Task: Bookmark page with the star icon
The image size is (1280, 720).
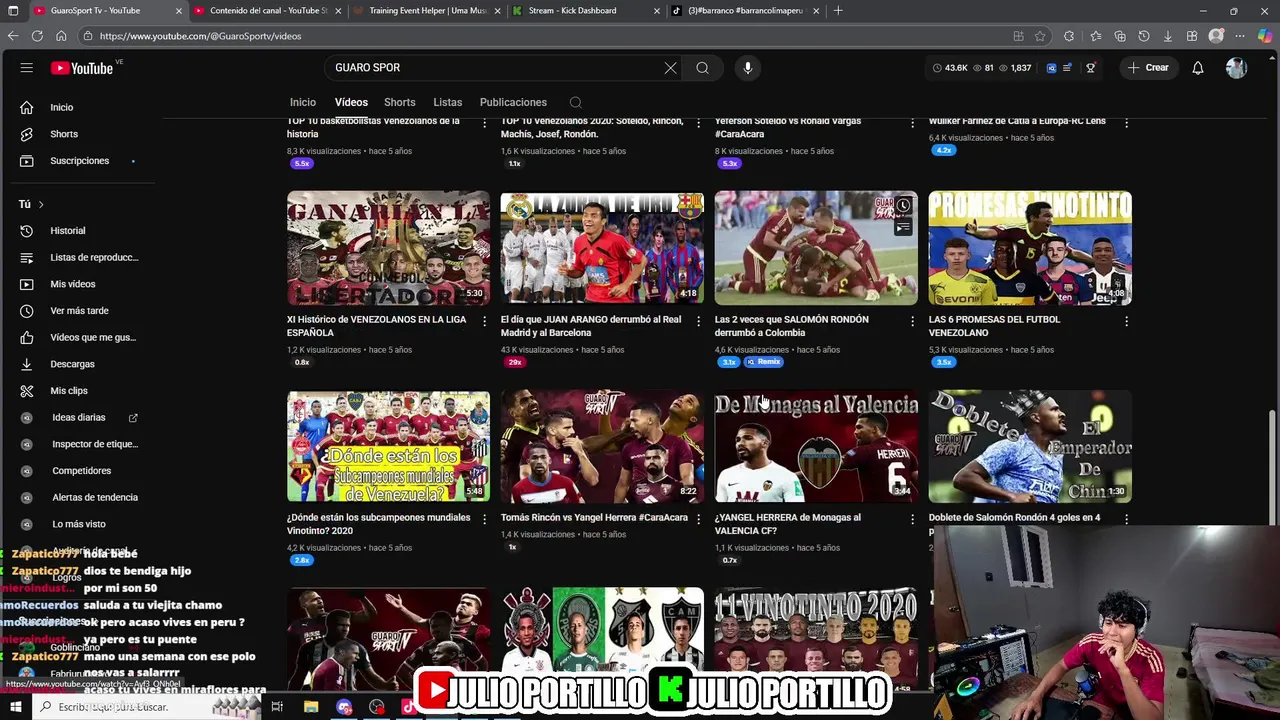Action: (1040, 36)
